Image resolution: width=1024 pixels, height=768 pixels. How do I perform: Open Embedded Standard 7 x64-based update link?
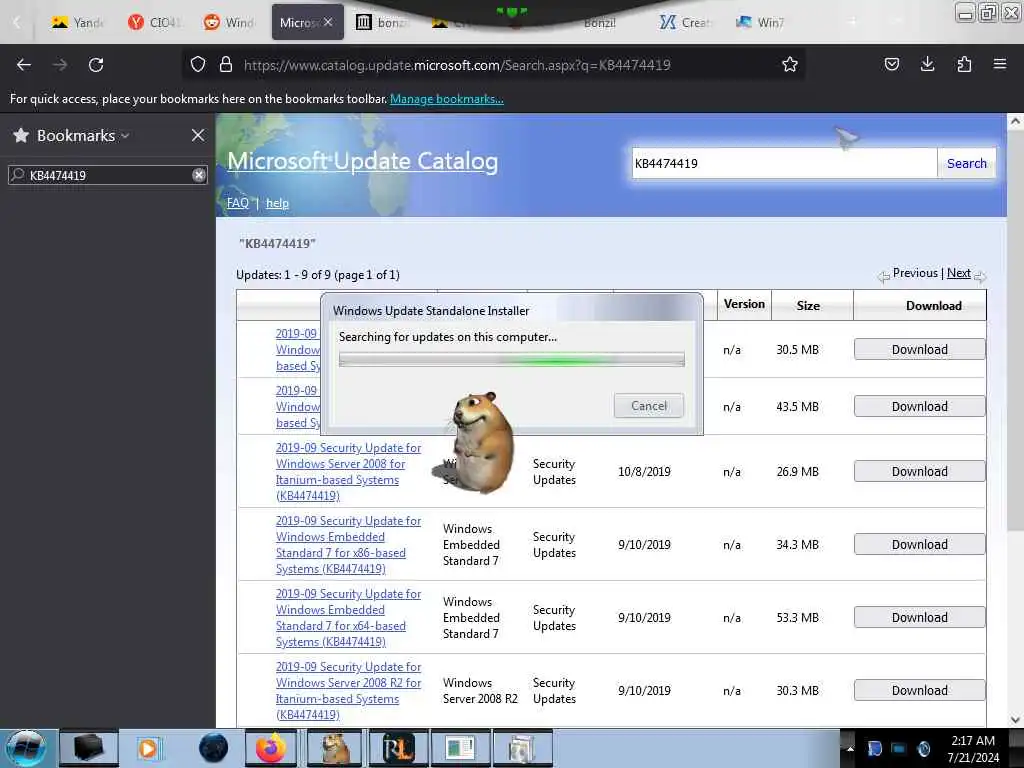pyautogui.click(x=348, y=618)
